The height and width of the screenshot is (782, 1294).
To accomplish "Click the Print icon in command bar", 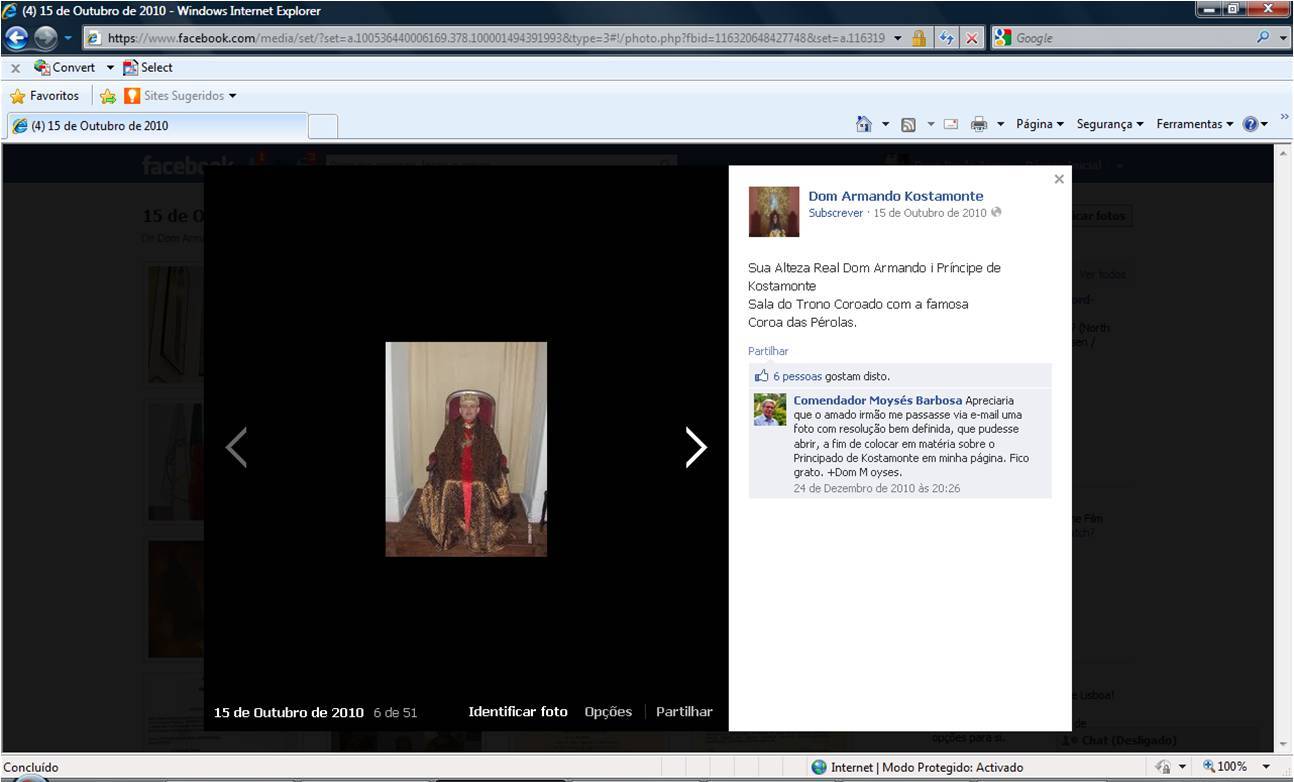I will coord(979,124).
